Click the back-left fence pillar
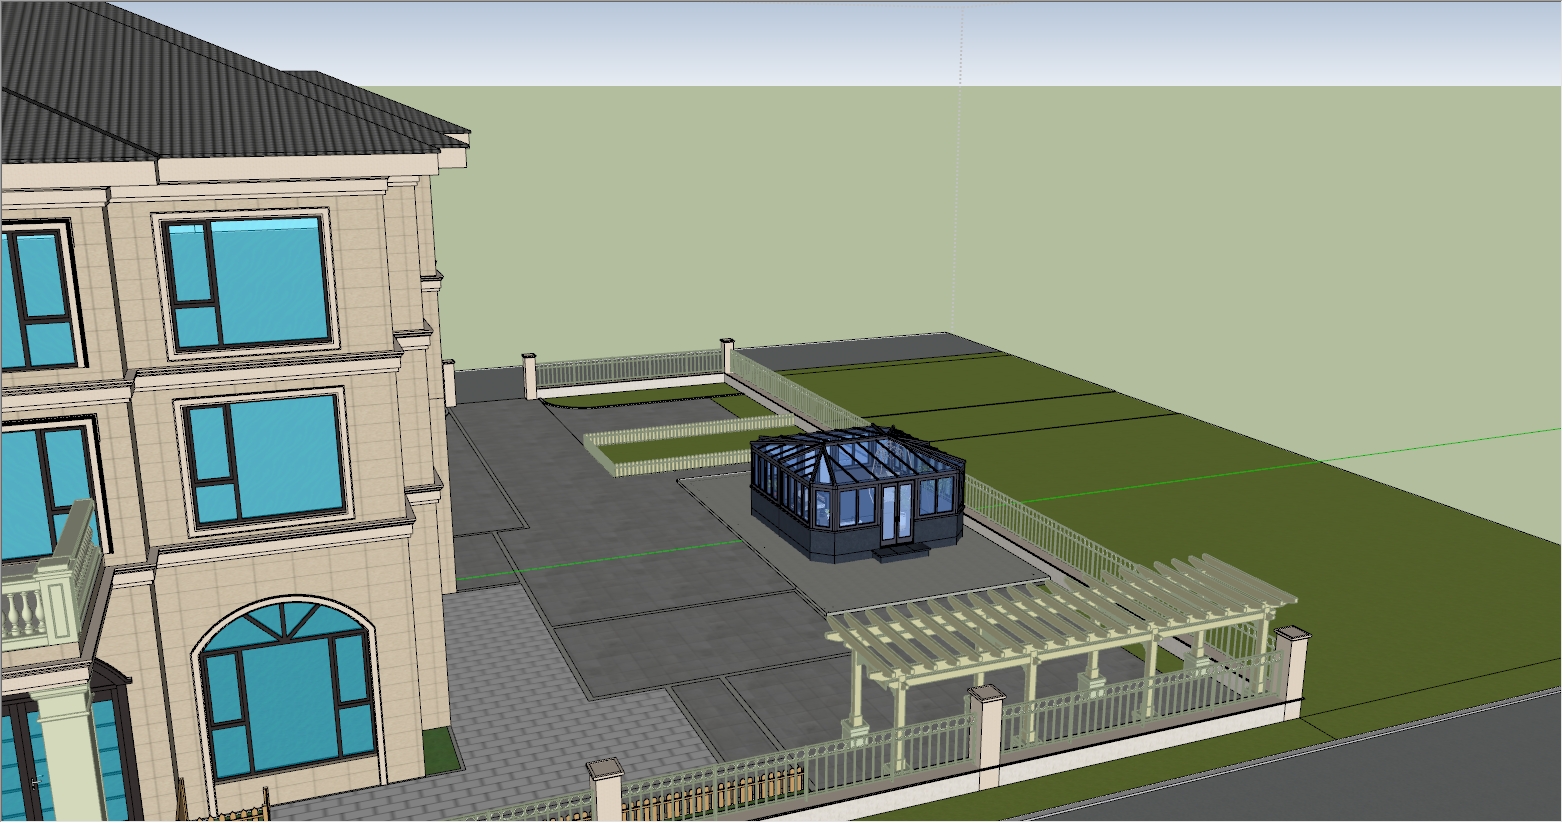 pyautogui.click(x=530, y=374)
